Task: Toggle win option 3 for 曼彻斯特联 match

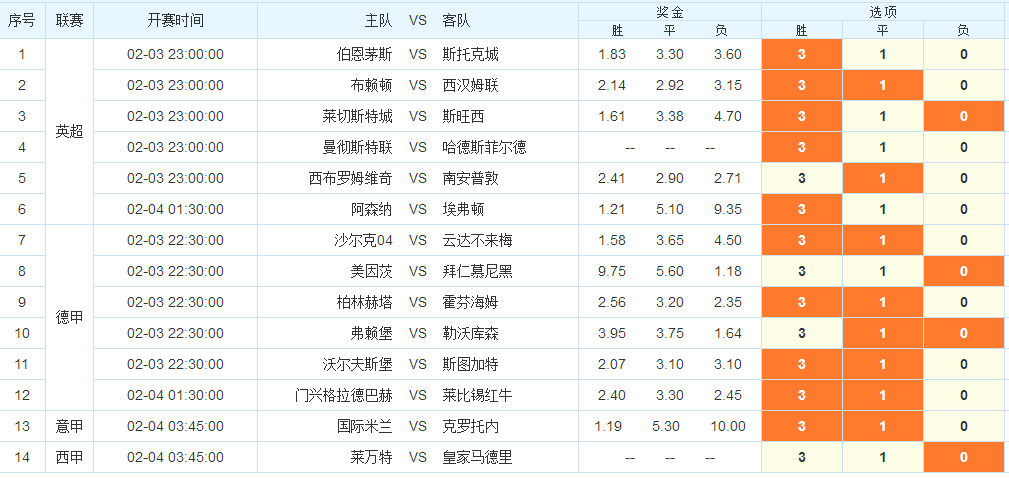Action: click(802, 147)
